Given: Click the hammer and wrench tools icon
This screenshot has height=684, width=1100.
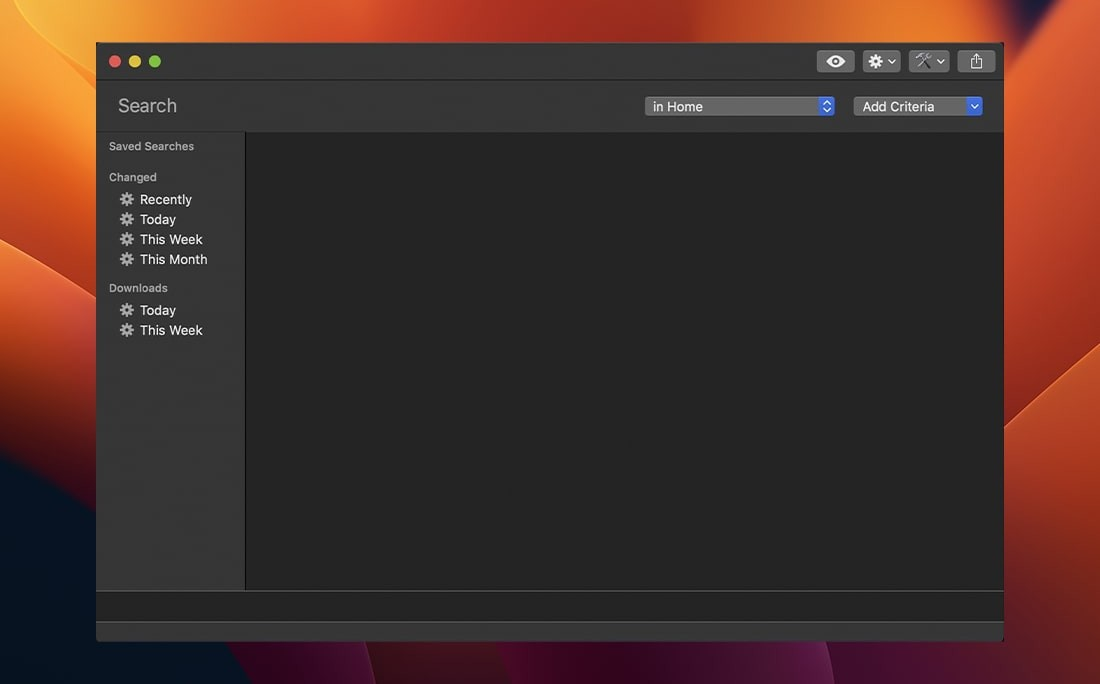Looking at the screenshot, I should coord(923,61).
